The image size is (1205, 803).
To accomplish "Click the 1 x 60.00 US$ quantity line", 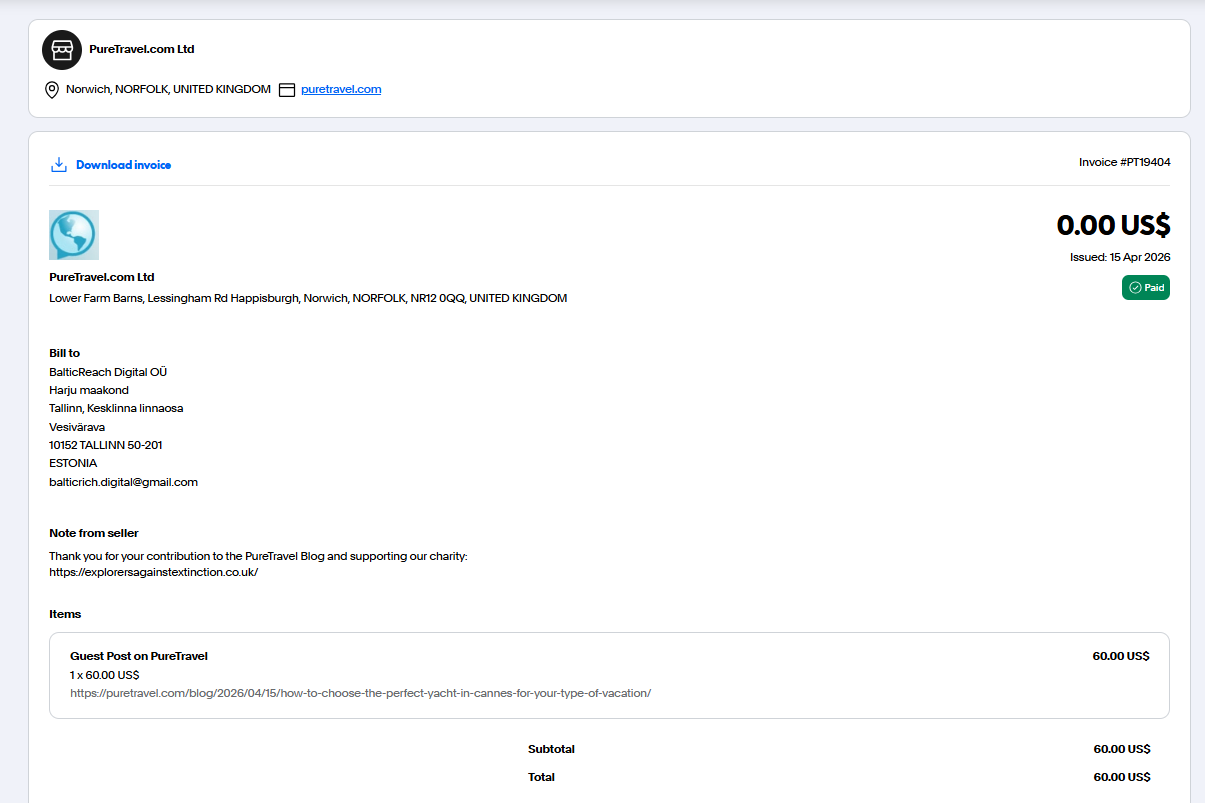I will coord(105,675).
